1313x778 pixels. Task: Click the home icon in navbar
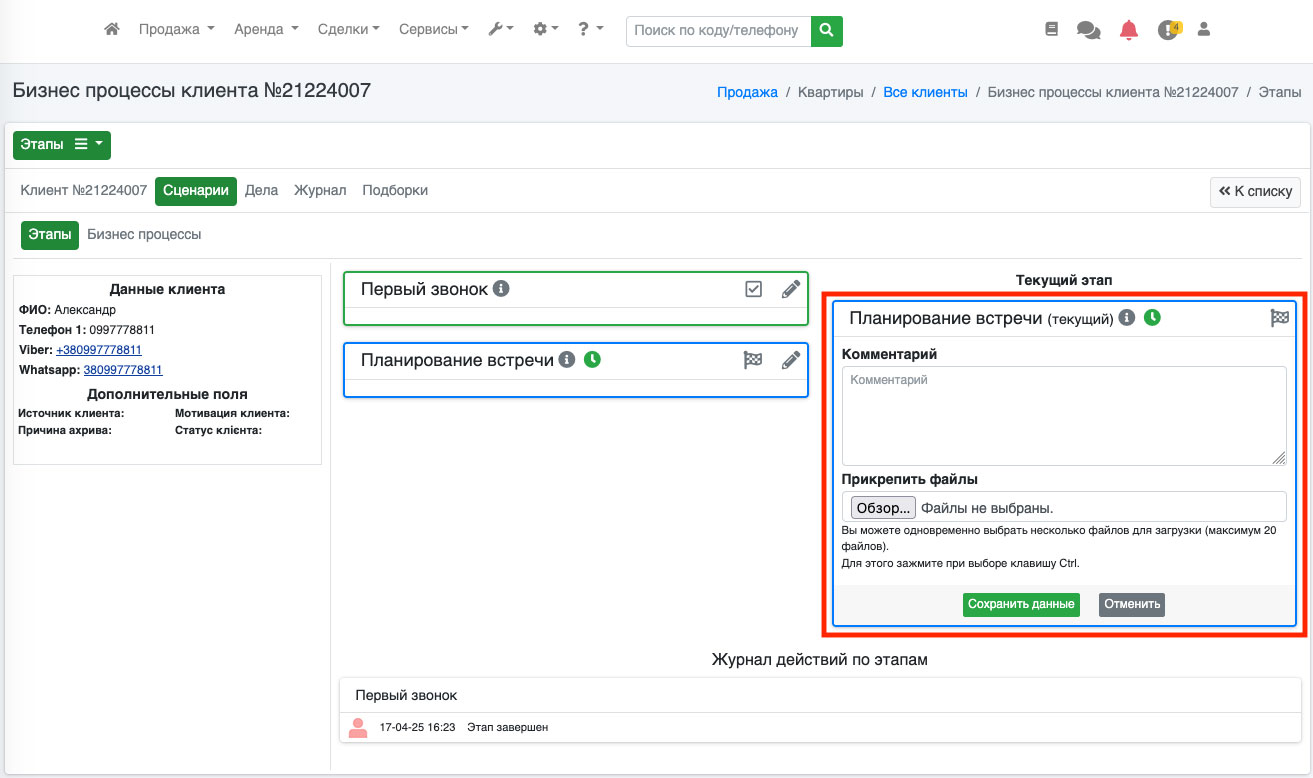(112, 30)
